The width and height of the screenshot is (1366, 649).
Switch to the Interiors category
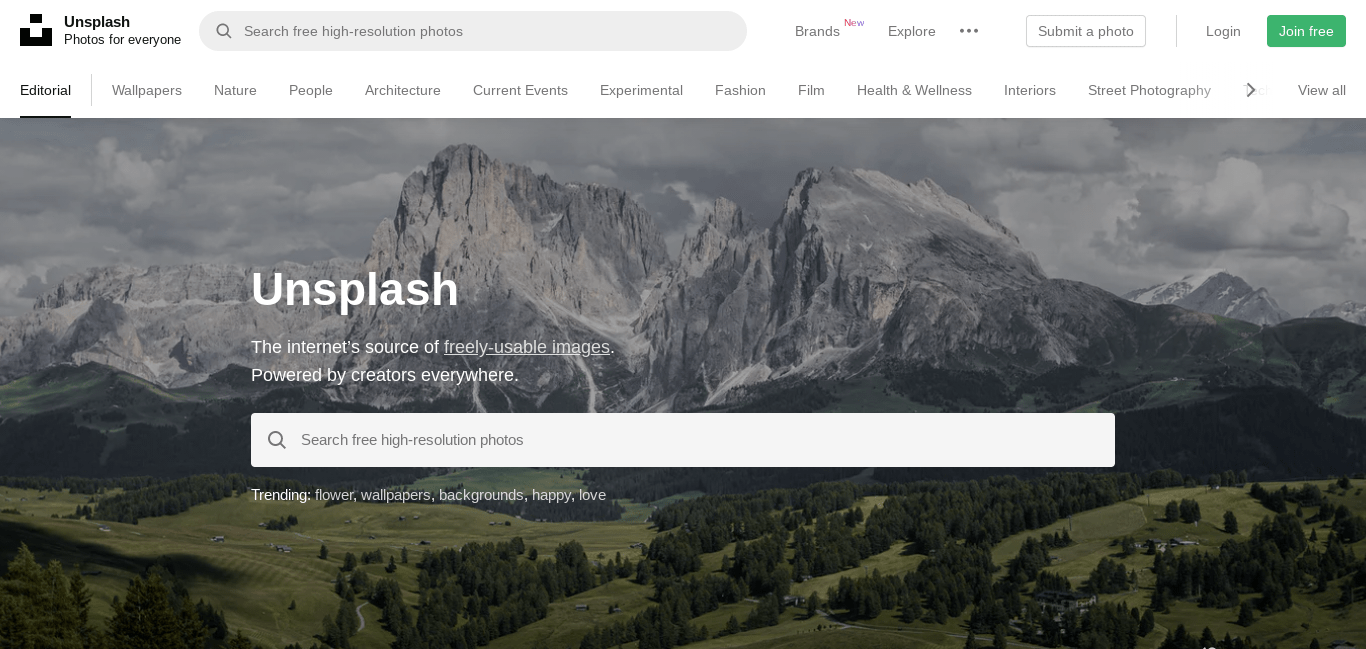point(1030,90)
